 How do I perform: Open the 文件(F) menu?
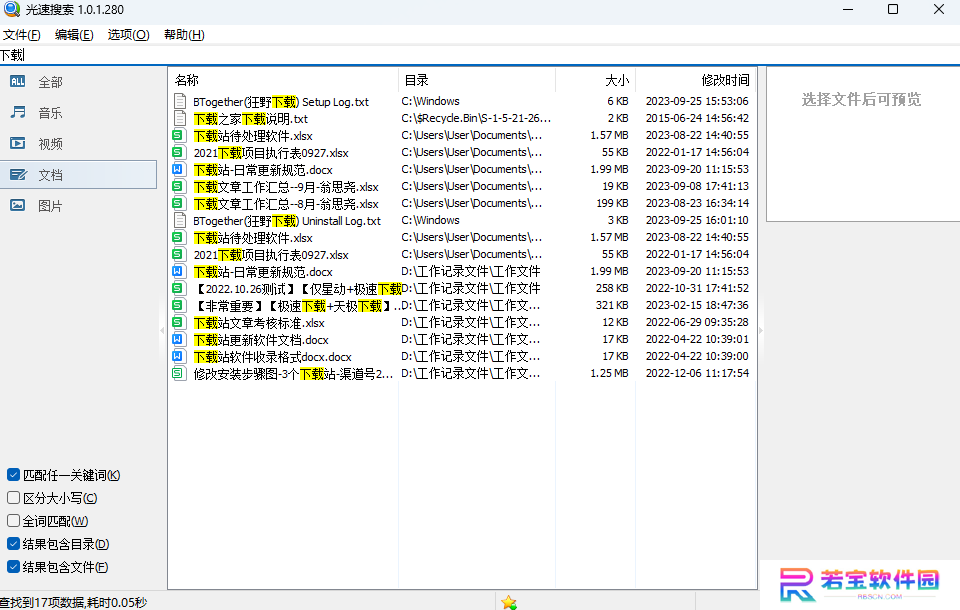(22, 35)
